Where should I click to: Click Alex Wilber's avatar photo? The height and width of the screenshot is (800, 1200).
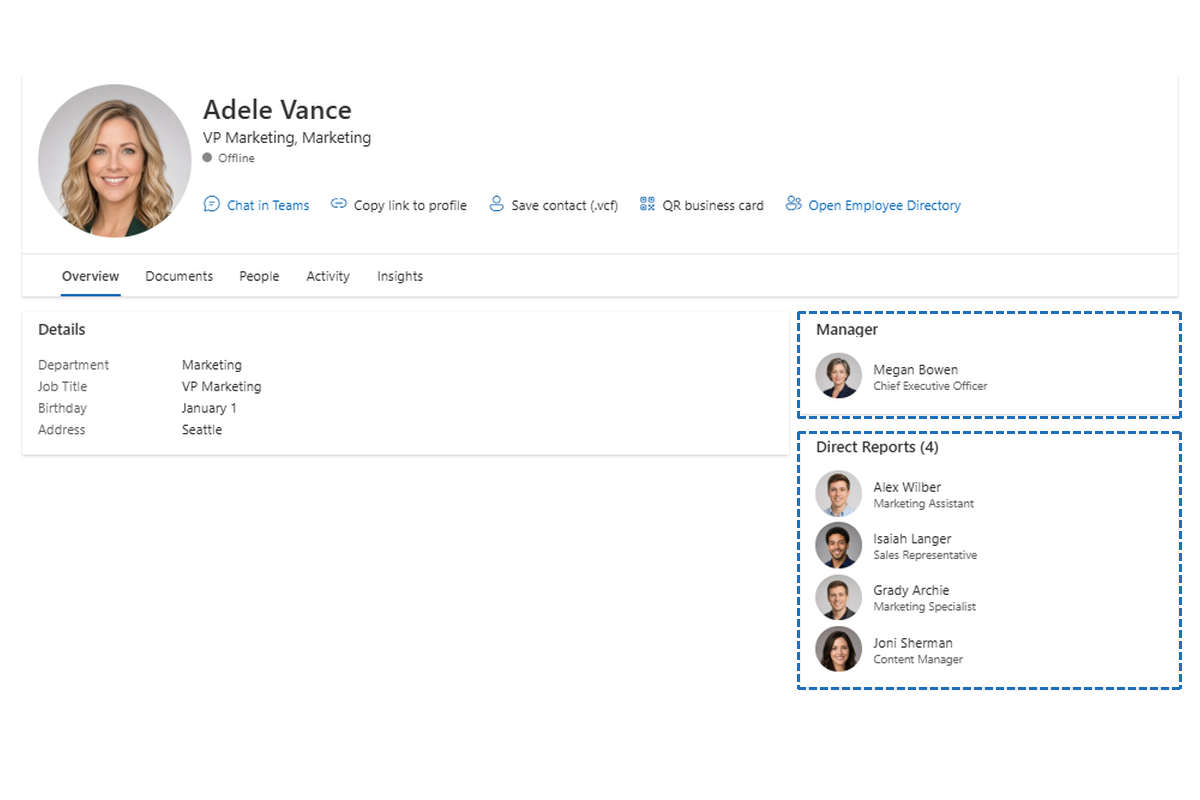click(838, 494)
